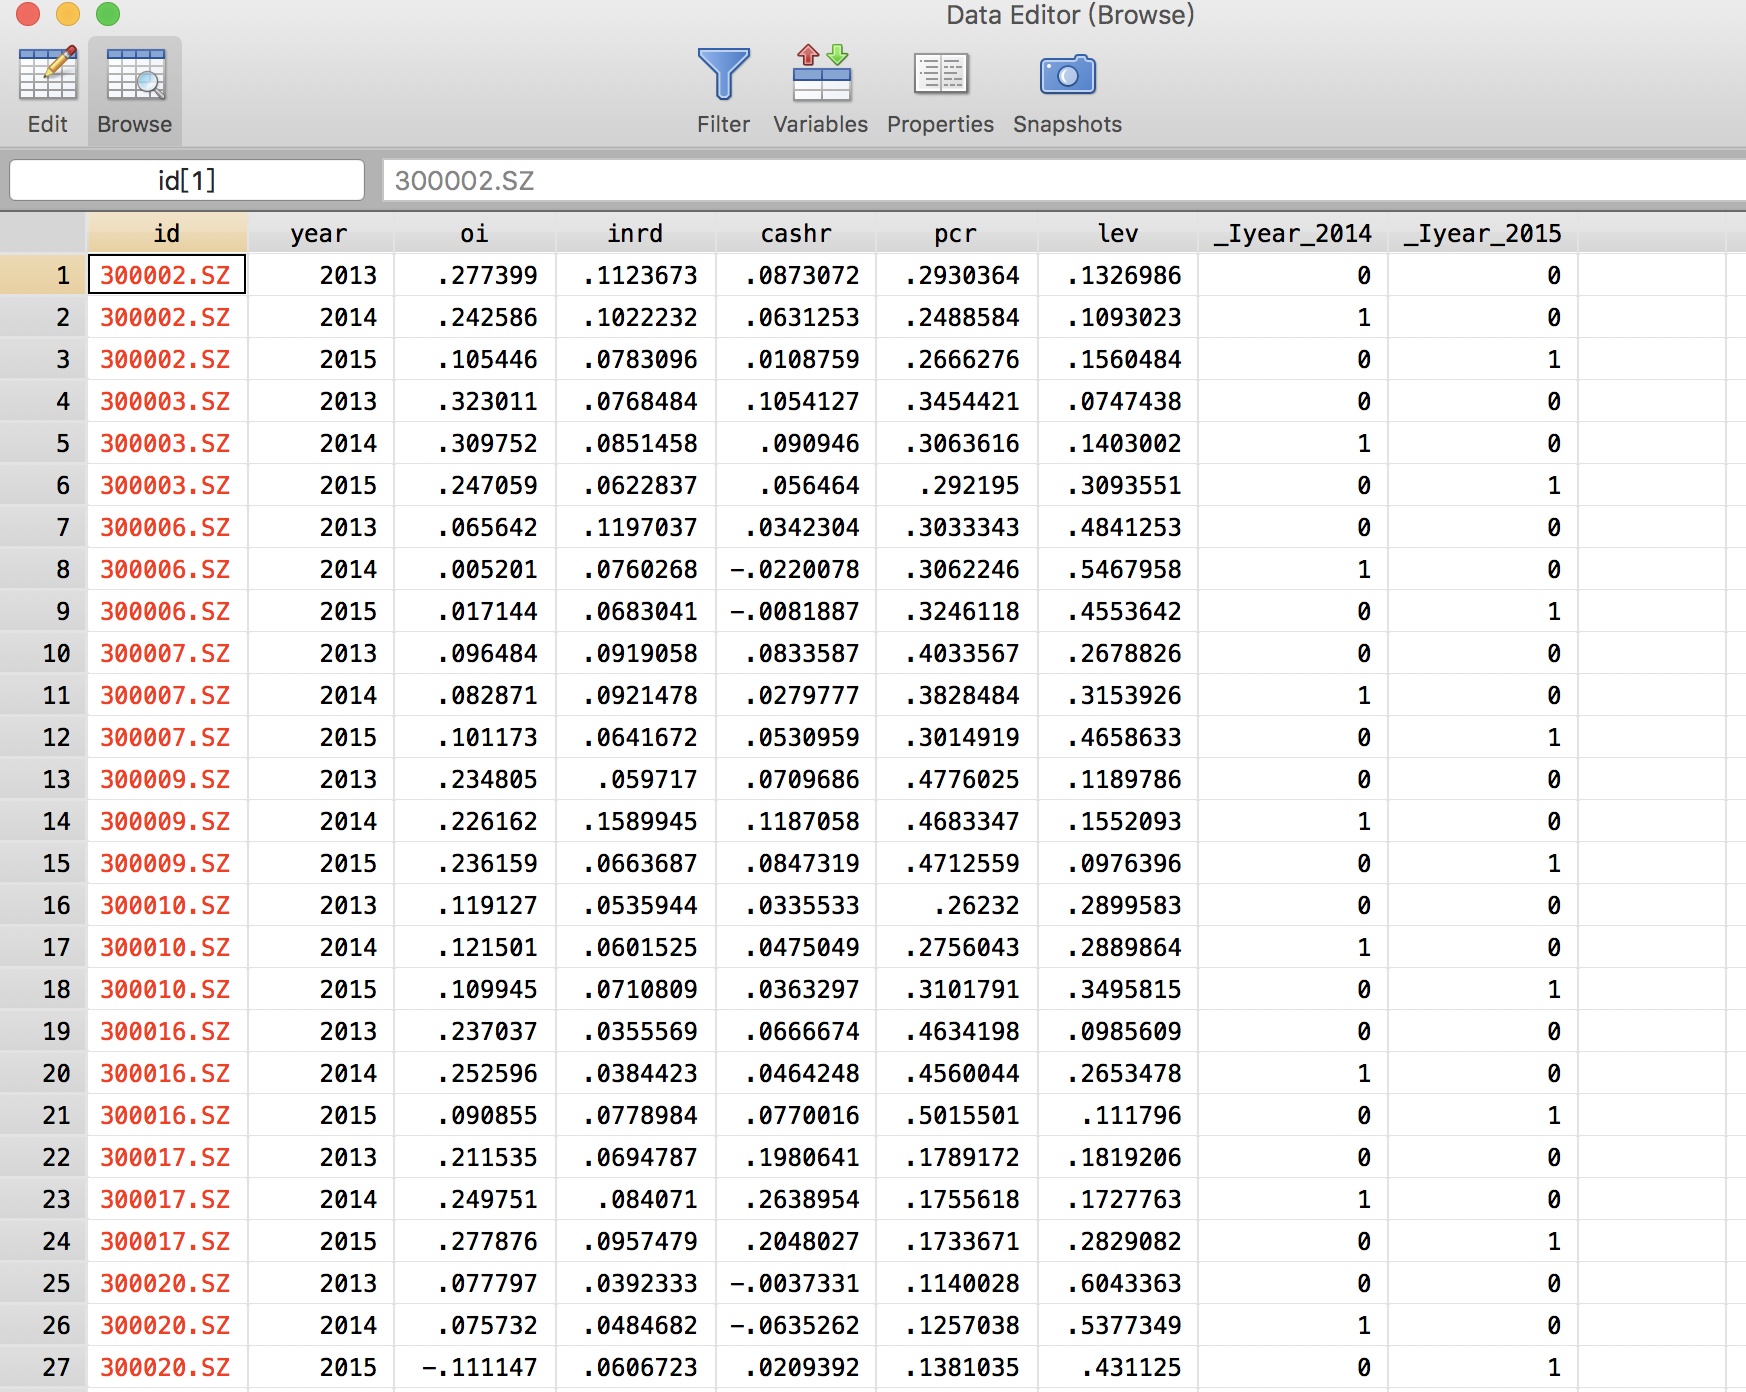The width and height of the screenshot is (1746, 1392).
Task: Select the pcr column header
Action: 956,233
